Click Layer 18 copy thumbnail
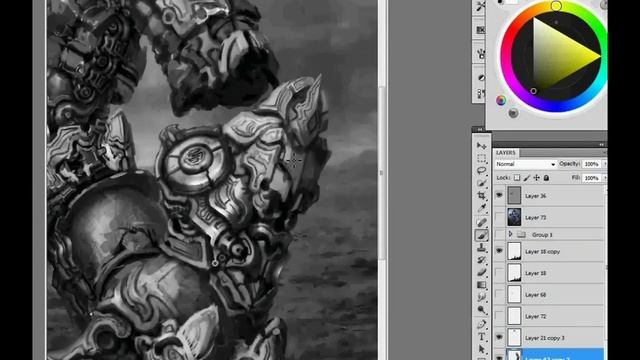 pyautogui.click(x=514, y=251)
